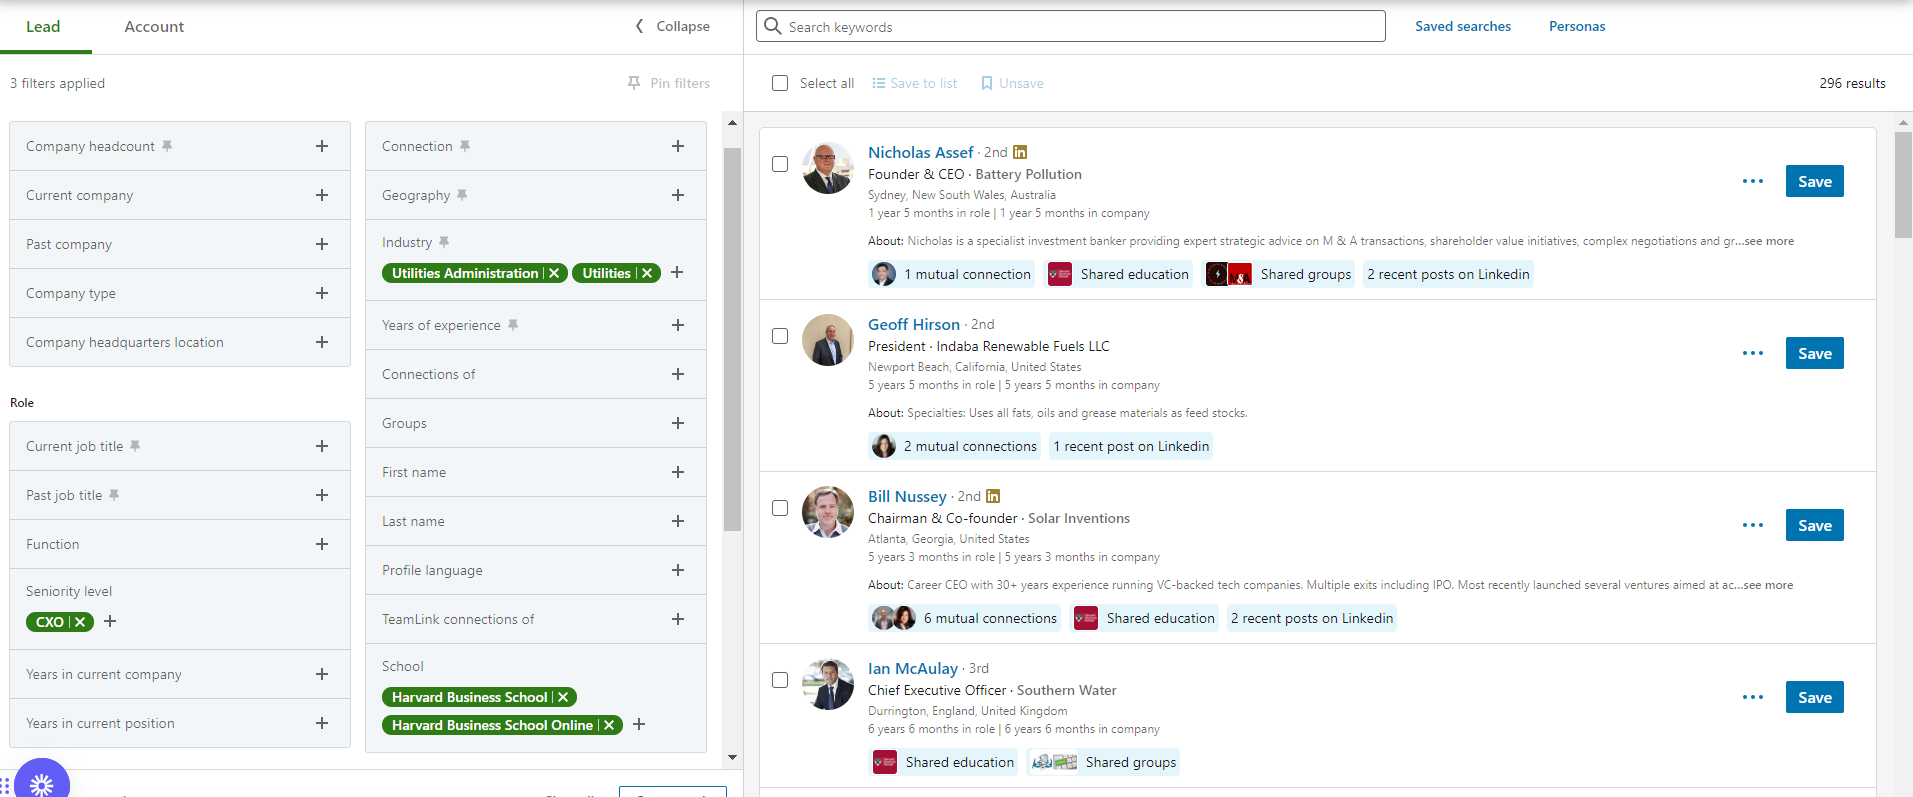Open Saved searches
The height and width of the screenshot is (797, 1913).
pos(1463,26)
